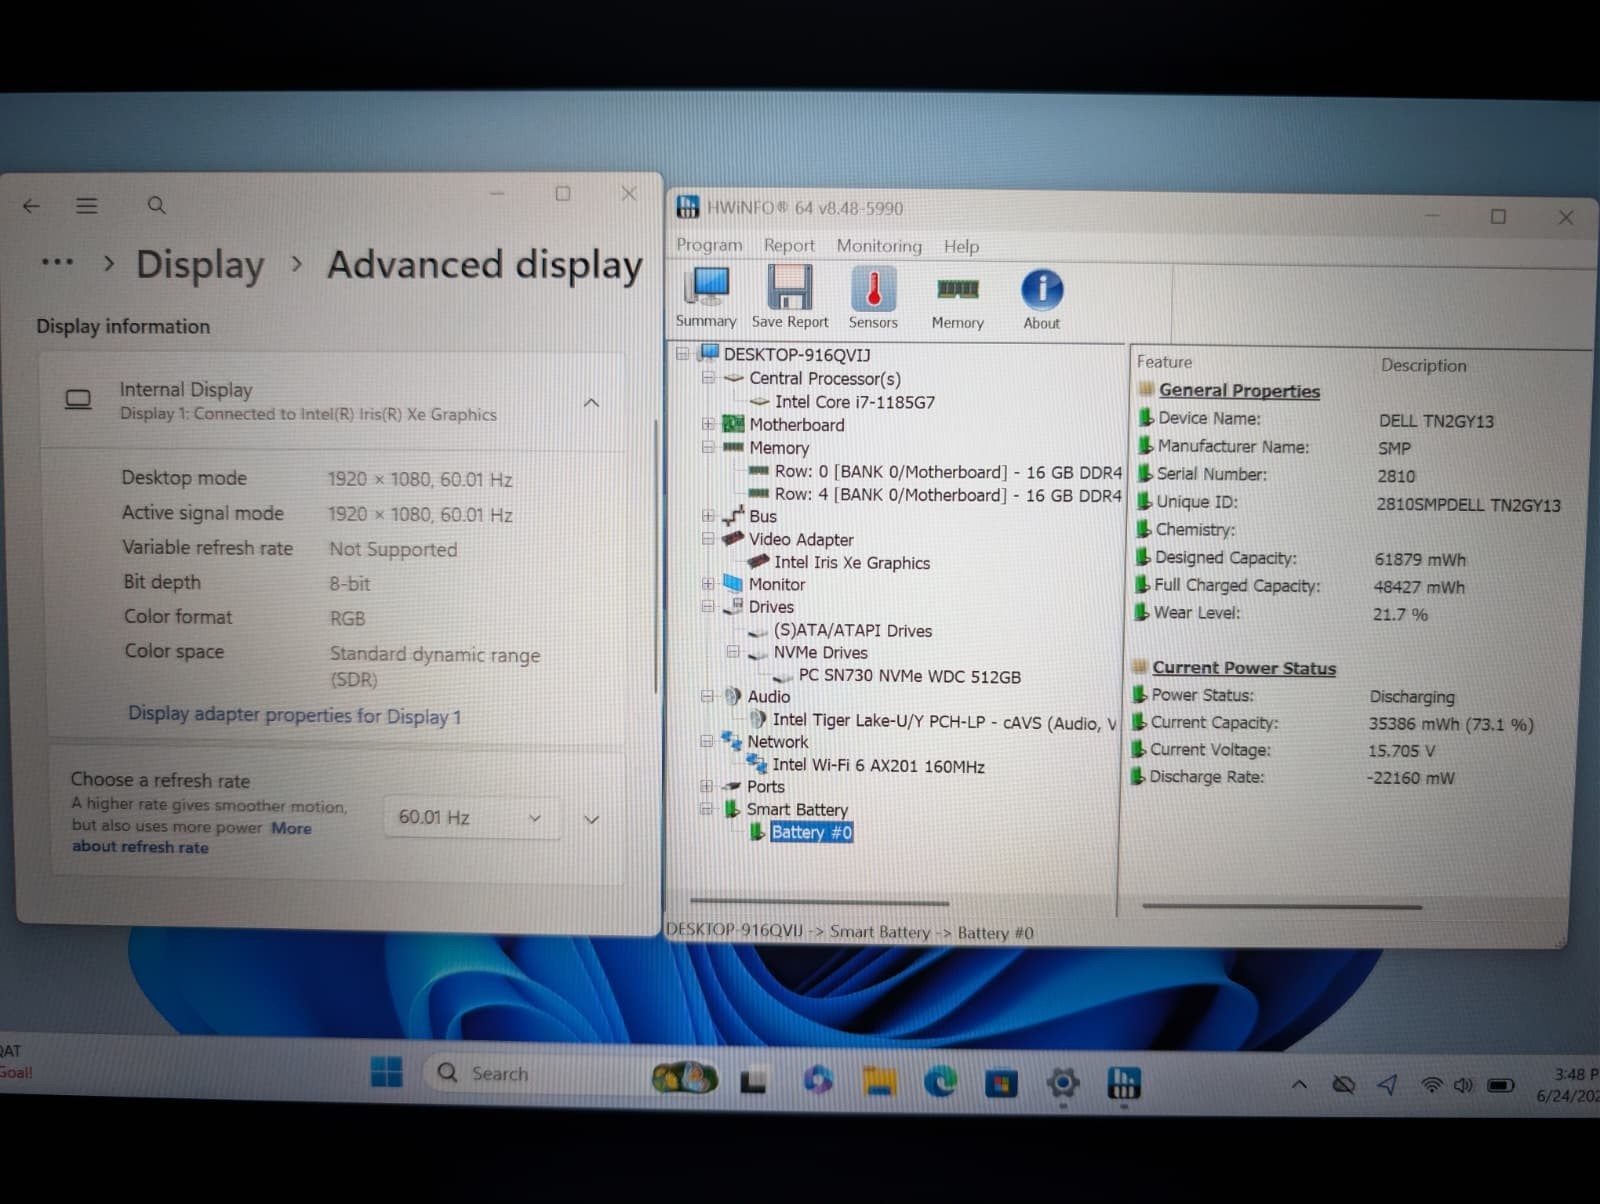Click the HWiNFO icon on the taskbar
Viewport: 1600px width, 1204px height.
pyautogui.click(x=1124, y=1083)
